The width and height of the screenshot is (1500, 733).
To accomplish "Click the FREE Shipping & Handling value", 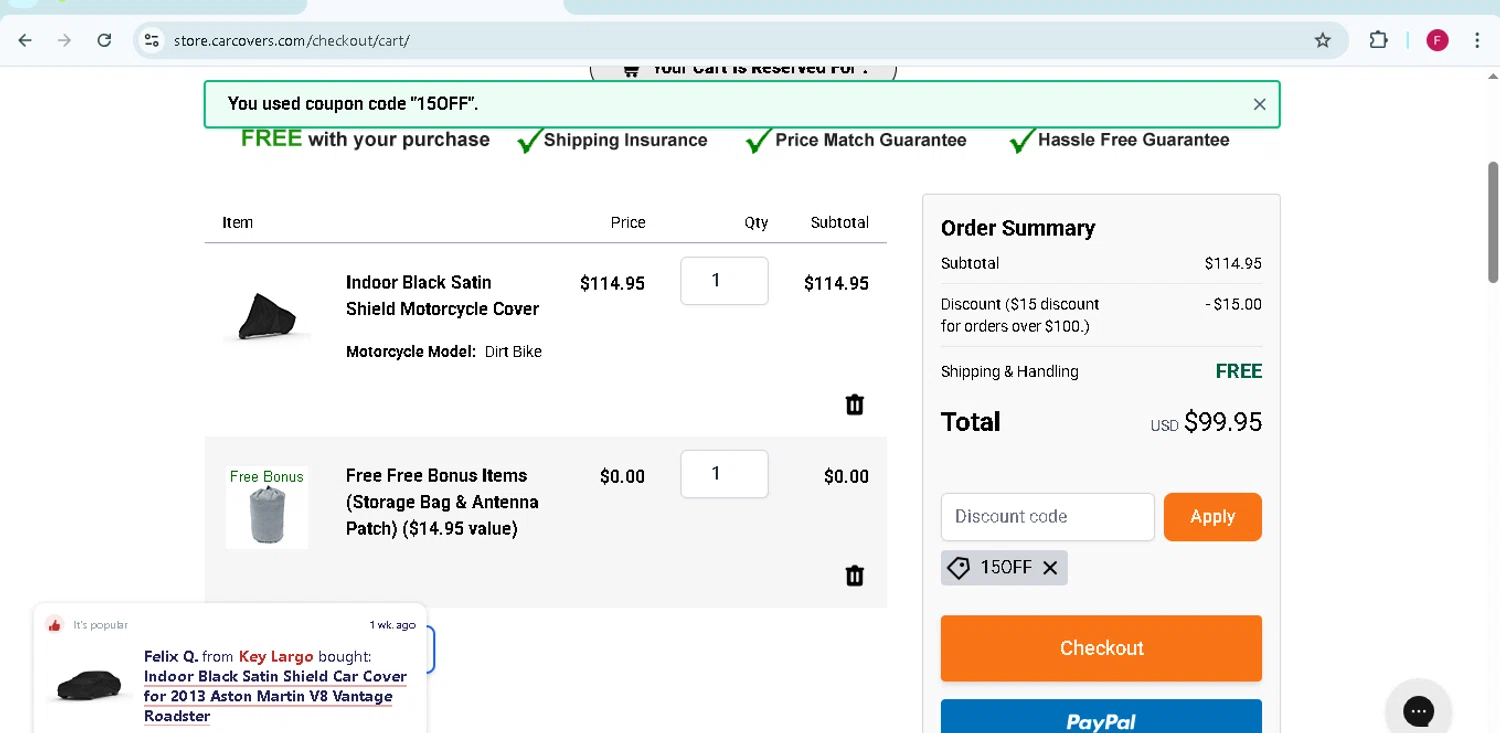I will click(x=1238, y=371).
